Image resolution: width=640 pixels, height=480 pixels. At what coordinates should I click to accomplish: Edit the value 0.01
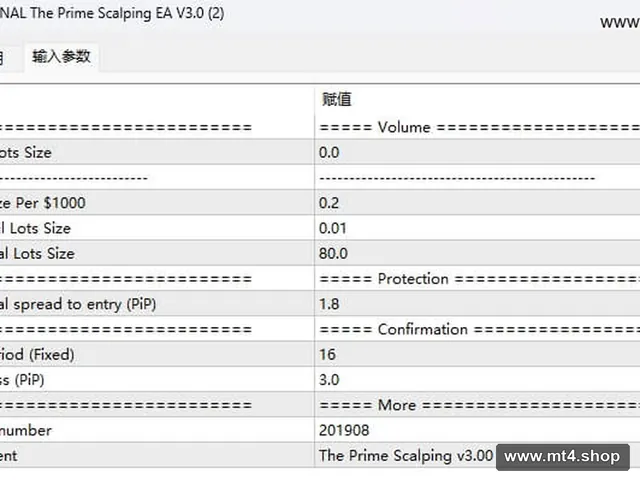(x=477, y=228)
